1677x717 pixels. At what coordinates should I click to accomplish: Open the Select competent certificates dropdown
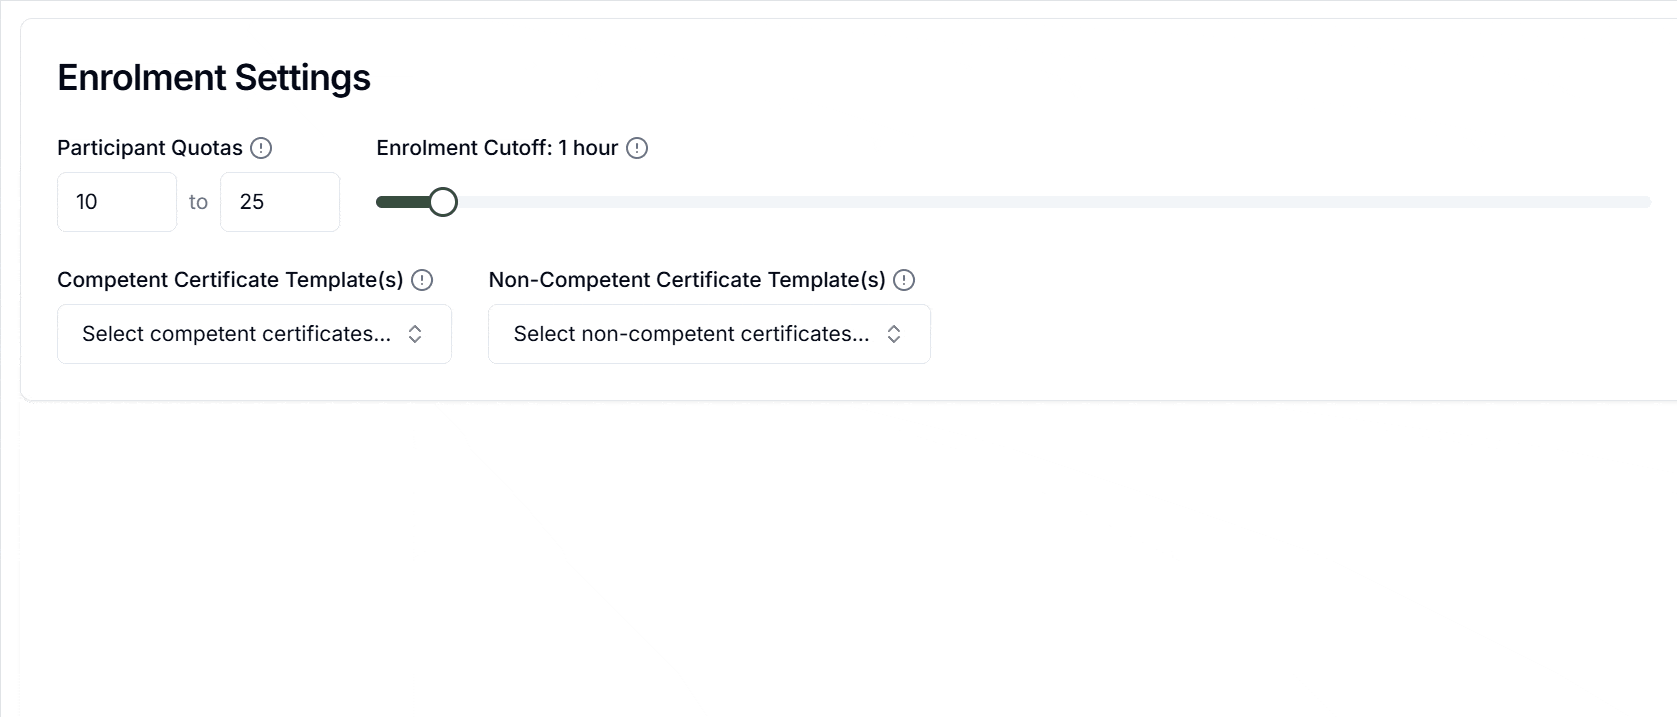point(254,334)
